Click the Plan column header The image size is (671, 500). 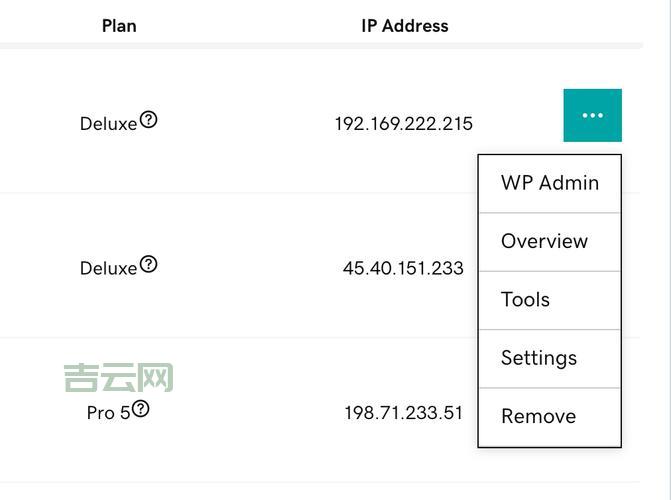(x=119, y=26)
